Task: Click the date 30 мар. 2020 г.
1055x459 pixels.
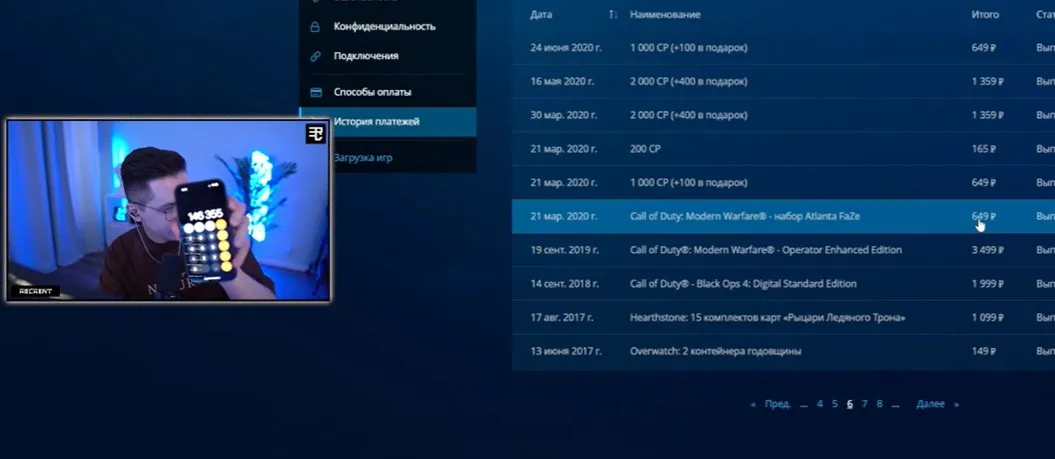Action: coord(564,115)
